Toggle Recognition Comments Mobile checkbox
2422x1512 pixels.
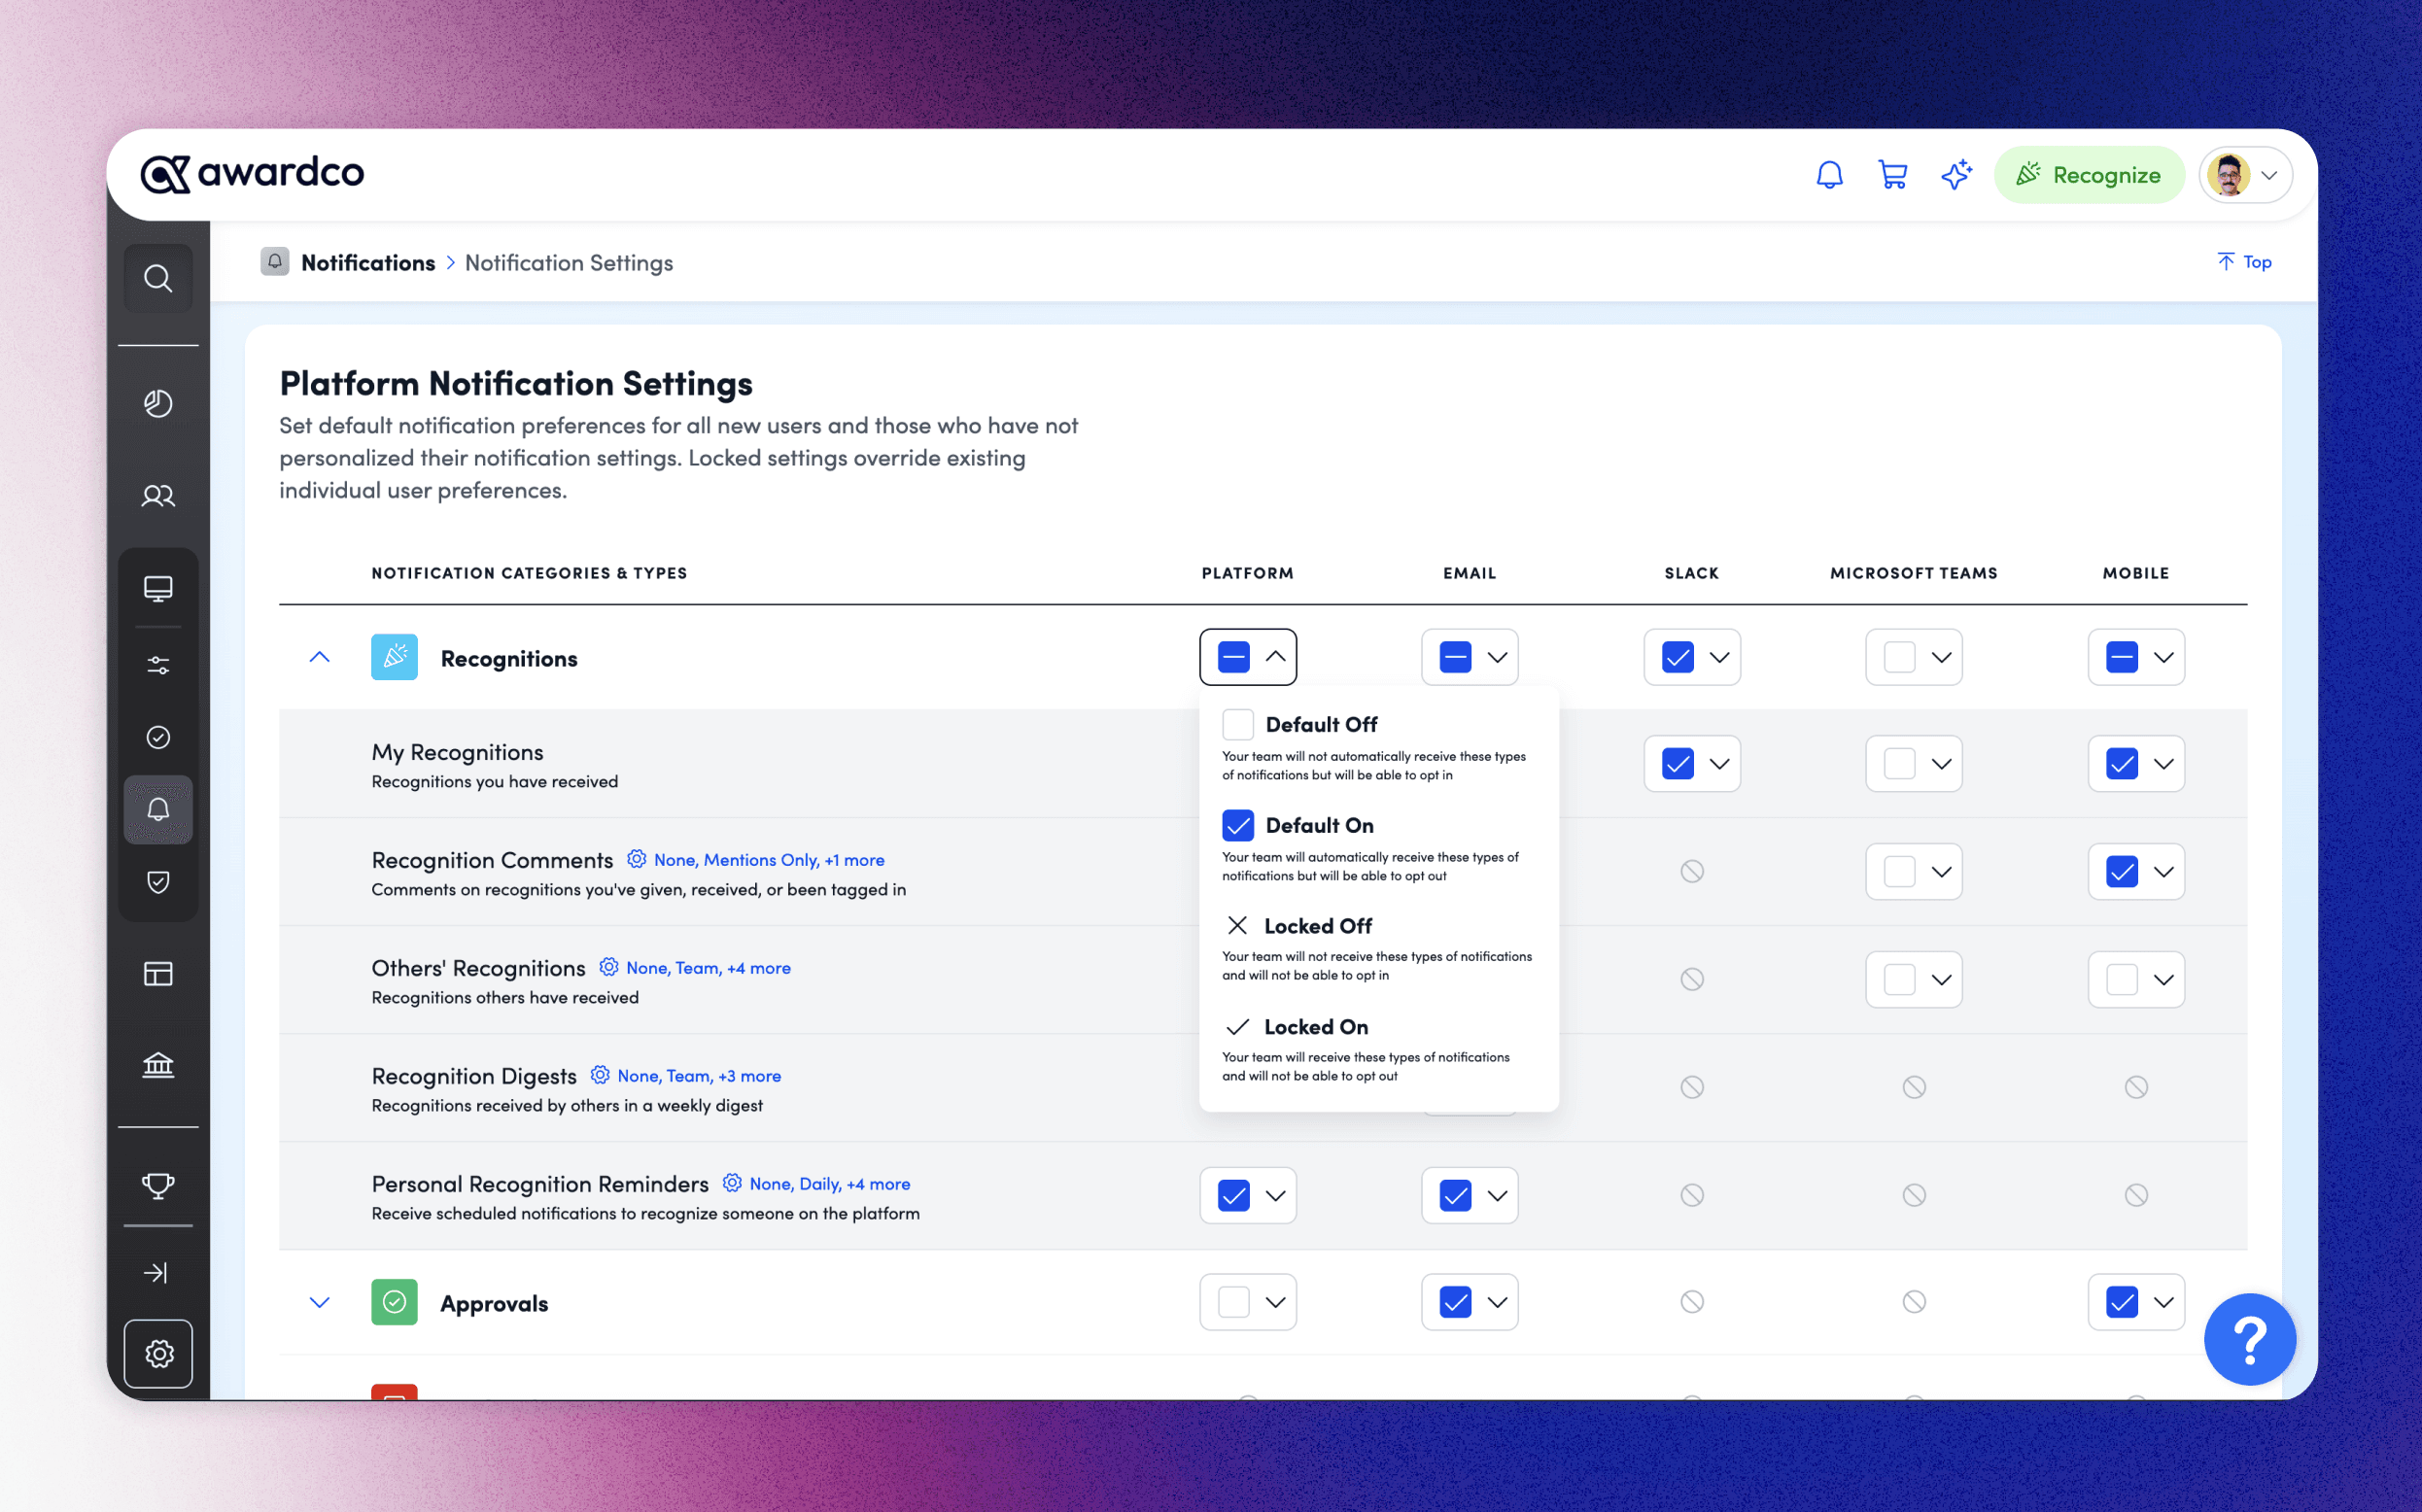pyautogui.click(x=2121, y=872)
